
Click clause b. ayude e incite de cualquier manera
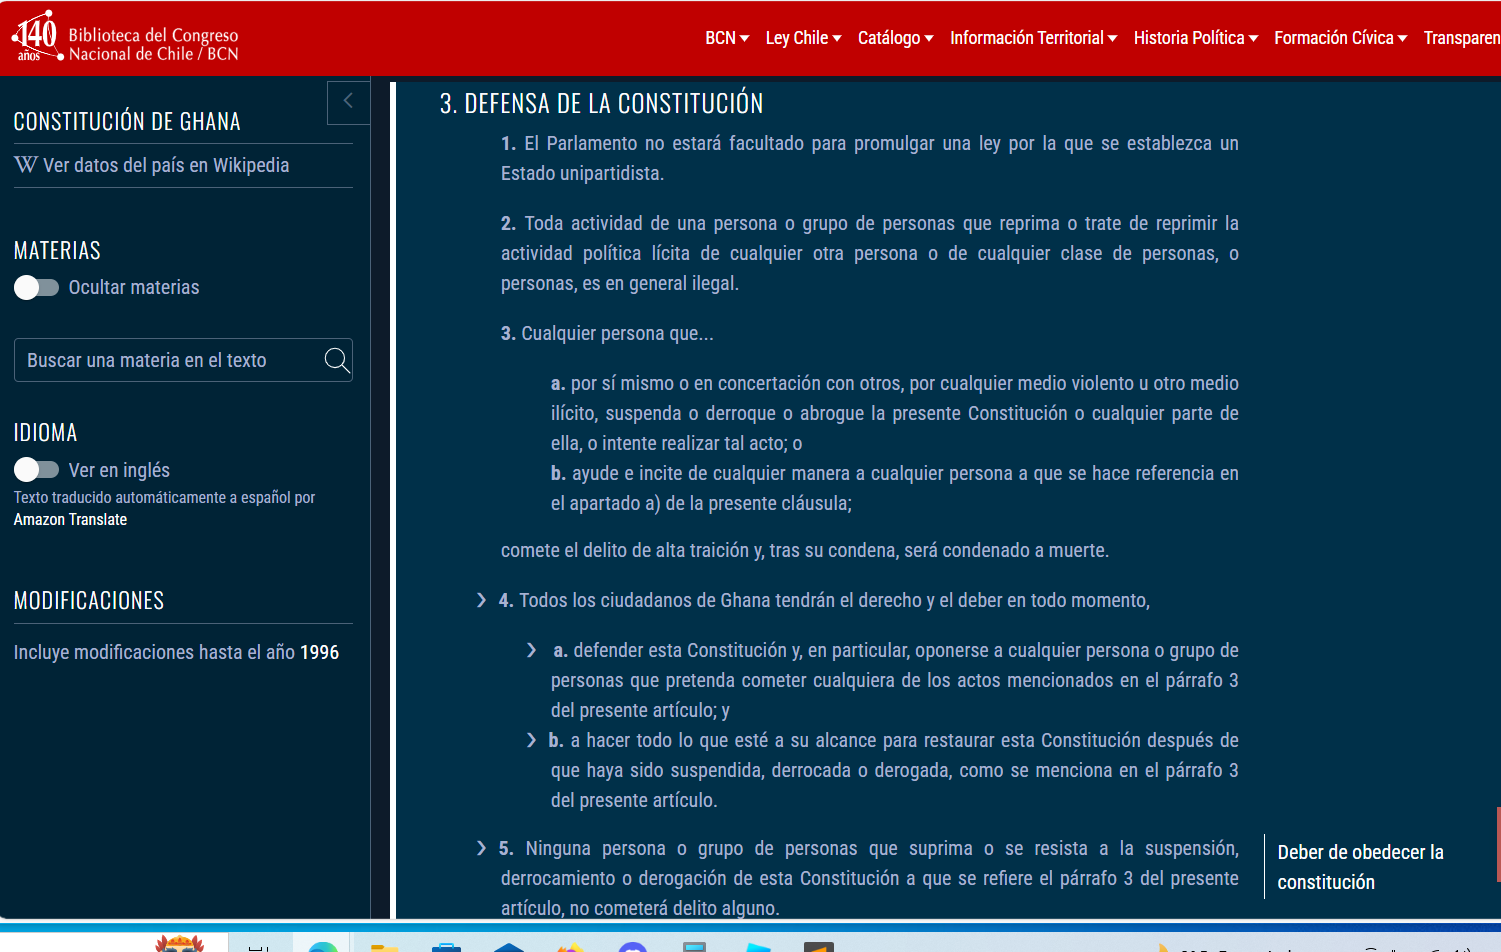point(895,488)
